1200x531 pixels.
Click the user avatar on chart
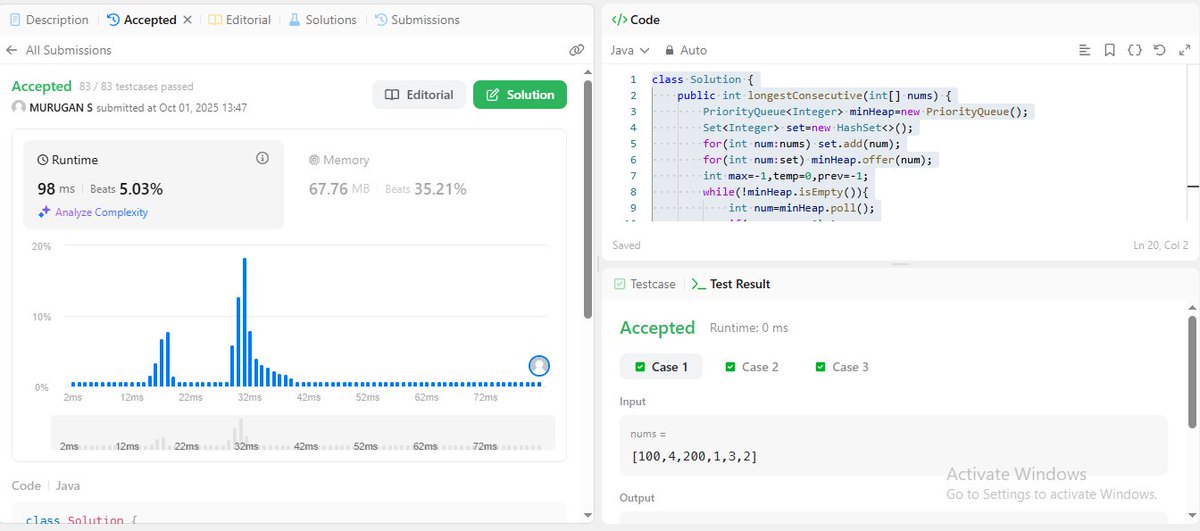tap(539, 366)
